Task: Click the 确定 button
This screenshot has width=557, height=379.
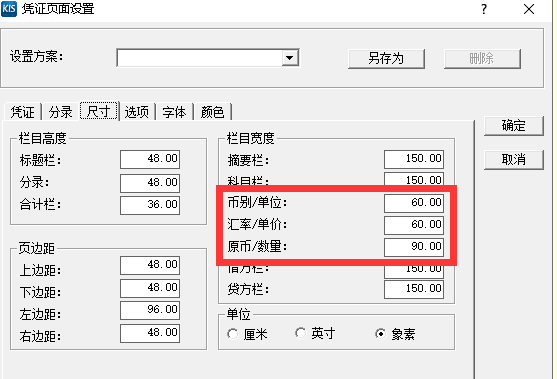Action: 514,126
